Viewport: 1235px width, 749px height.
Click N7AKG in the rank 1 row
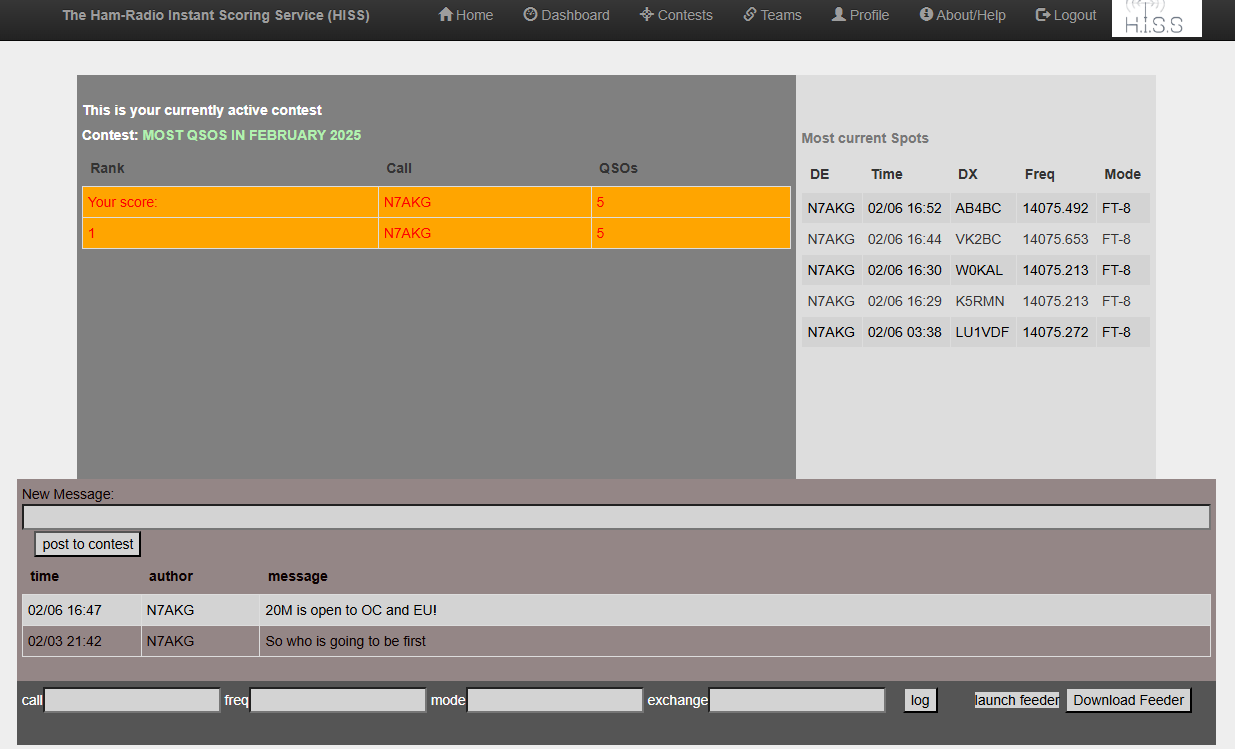[x=408, y=233]
